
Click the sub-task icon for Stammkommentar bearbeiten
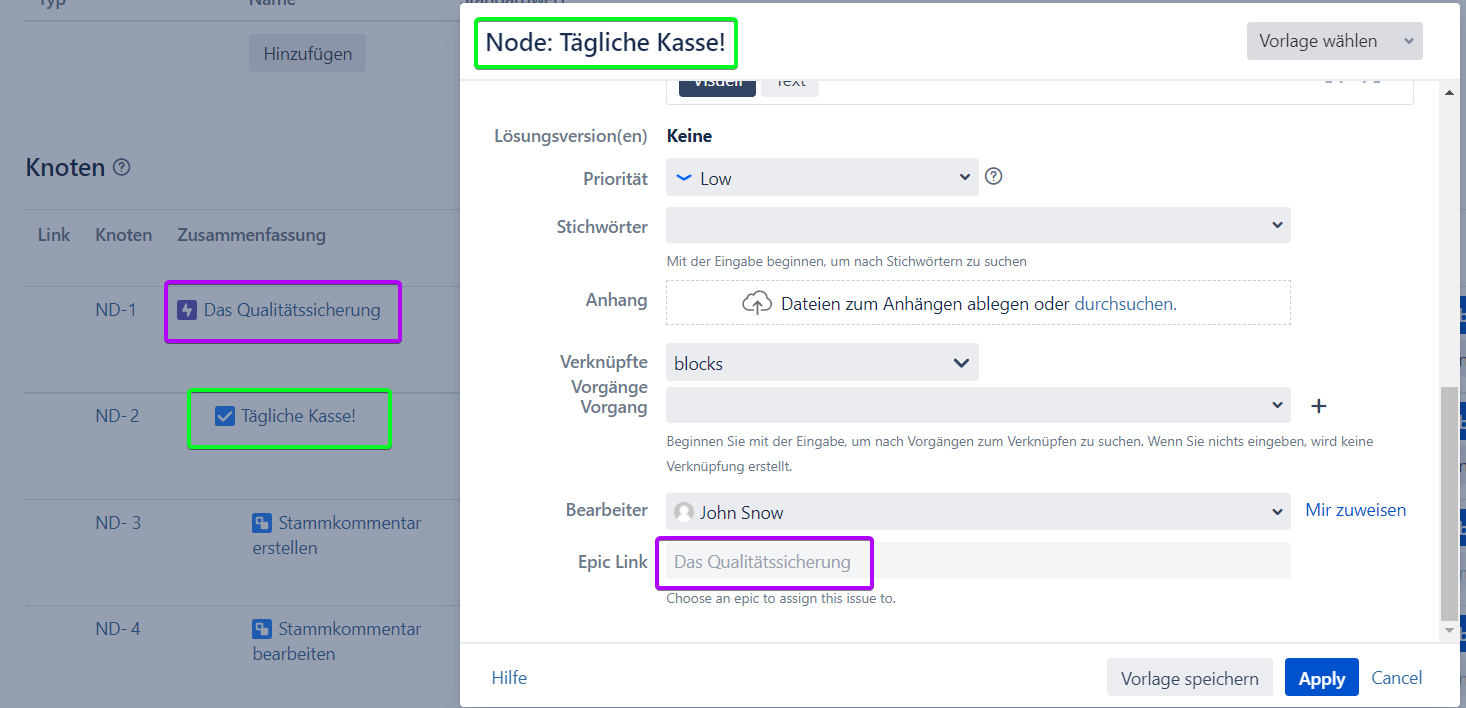click(x=262, y=629)
